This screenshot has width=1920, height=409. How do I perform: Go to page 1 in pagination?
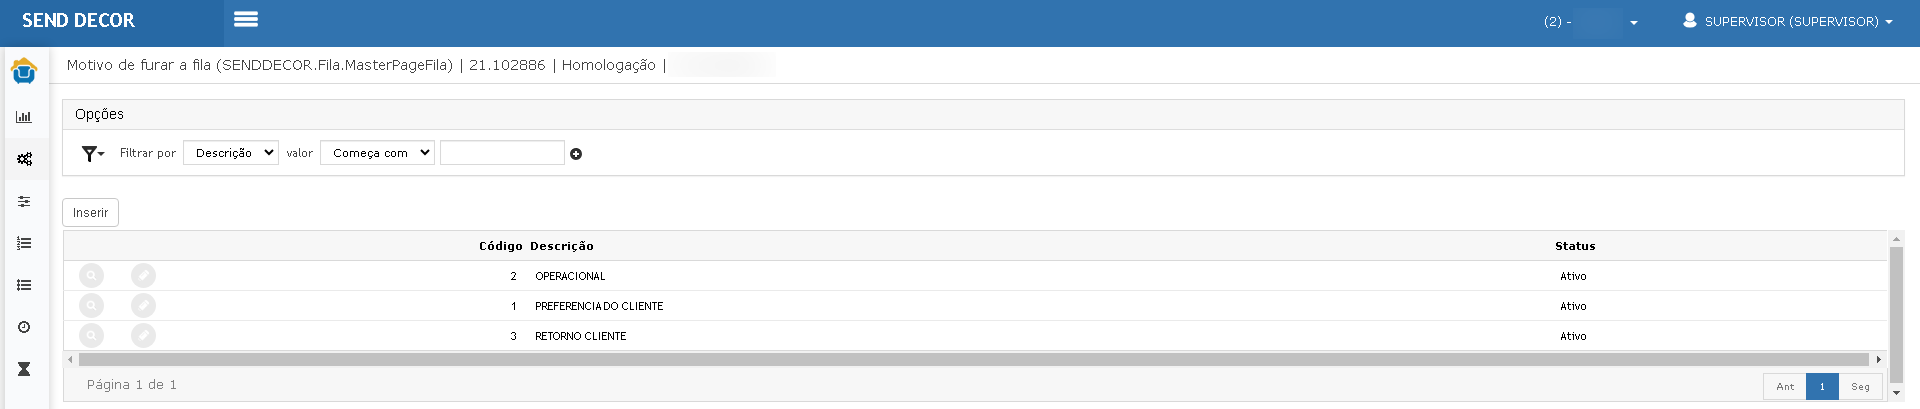click(1822, 387)
